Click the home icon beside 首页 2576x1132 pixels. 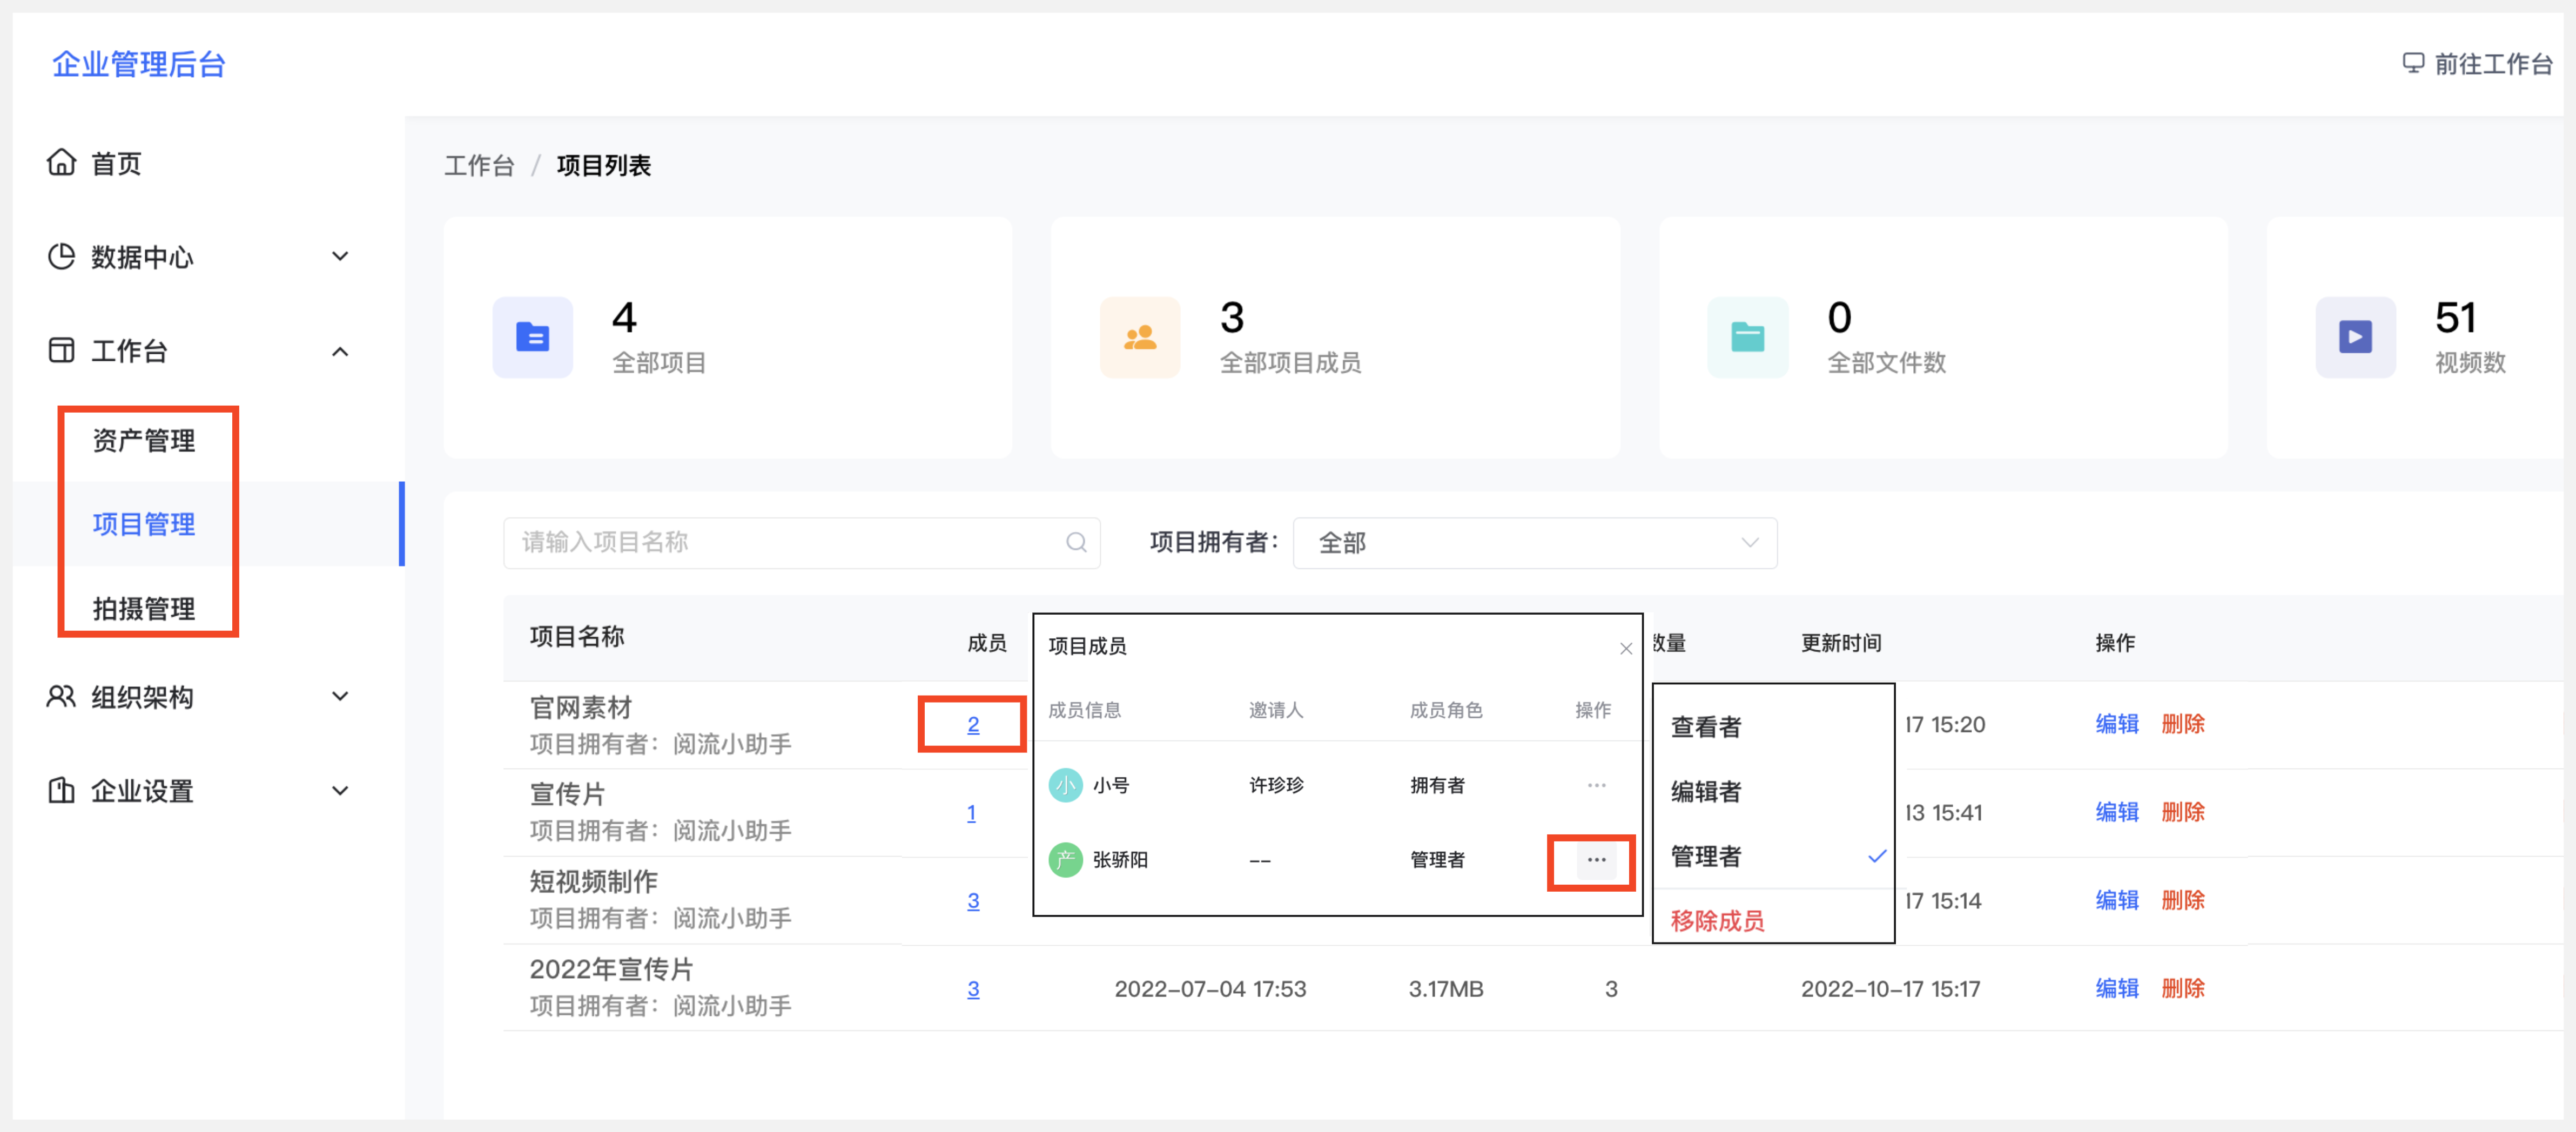tap(61, 162)
